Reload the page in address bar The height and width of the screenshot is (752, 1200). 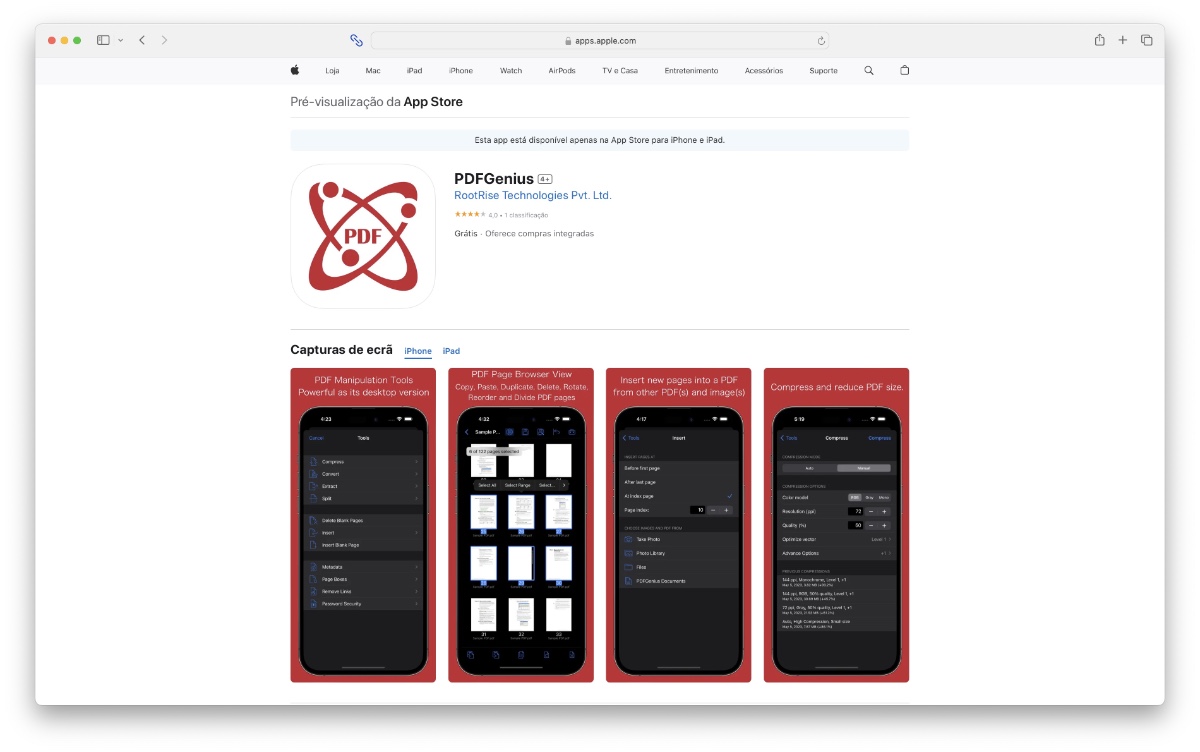[x=821, y=41]
